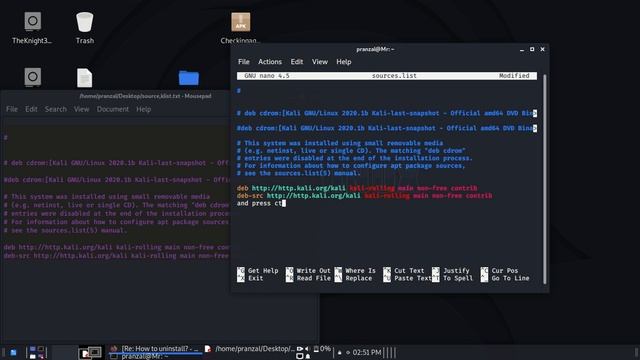Click 'Cut Text' shortcut in nano footer
The width and height of the screenshot is (640, 360).
[404, 271]
